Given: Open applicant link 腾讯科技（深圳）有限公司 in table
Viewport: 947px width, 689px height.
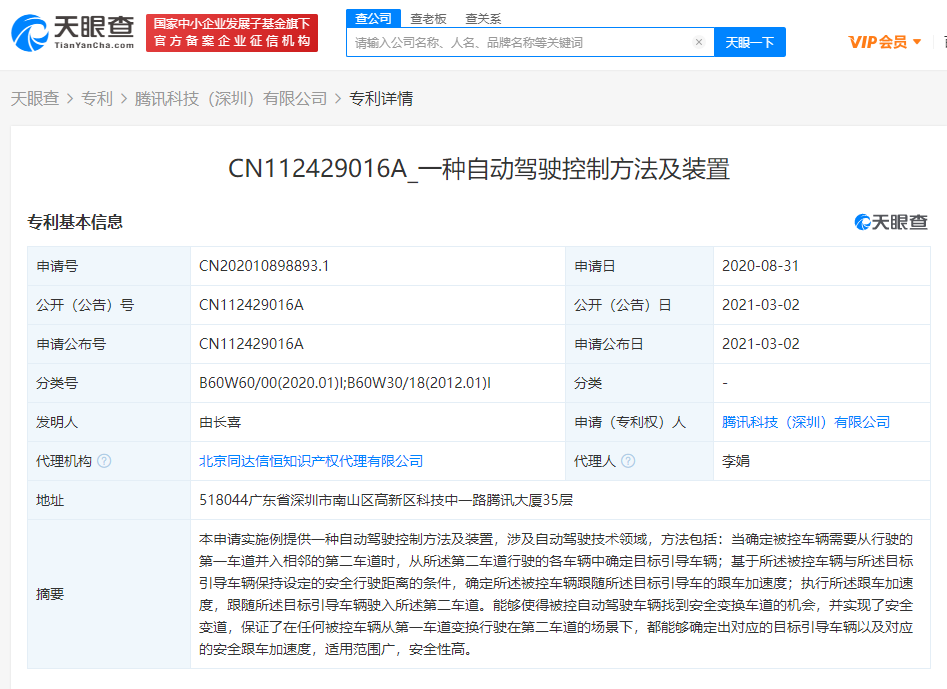Looking at the screenshot, I should click(806, 422).
